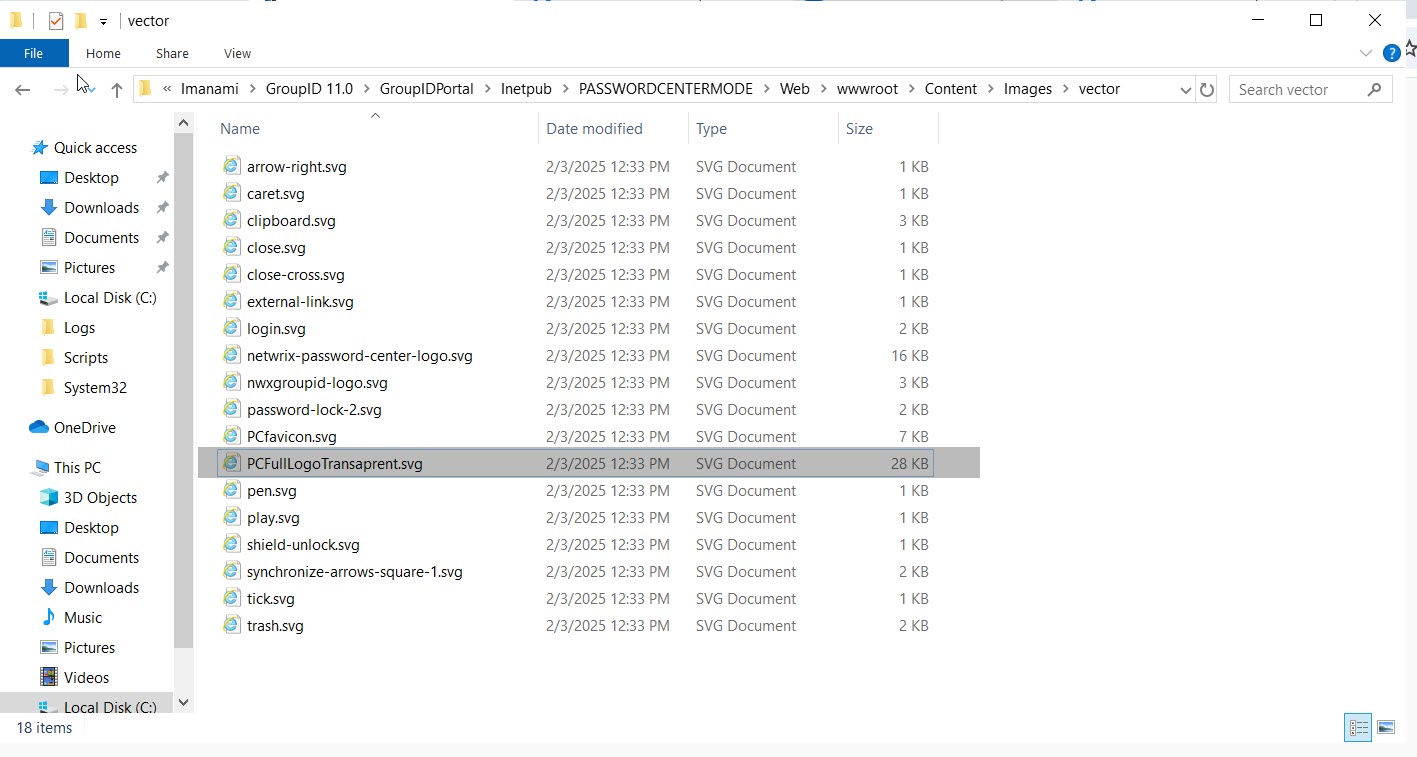
Task: Open the Share tab
Action: (171, 53)
